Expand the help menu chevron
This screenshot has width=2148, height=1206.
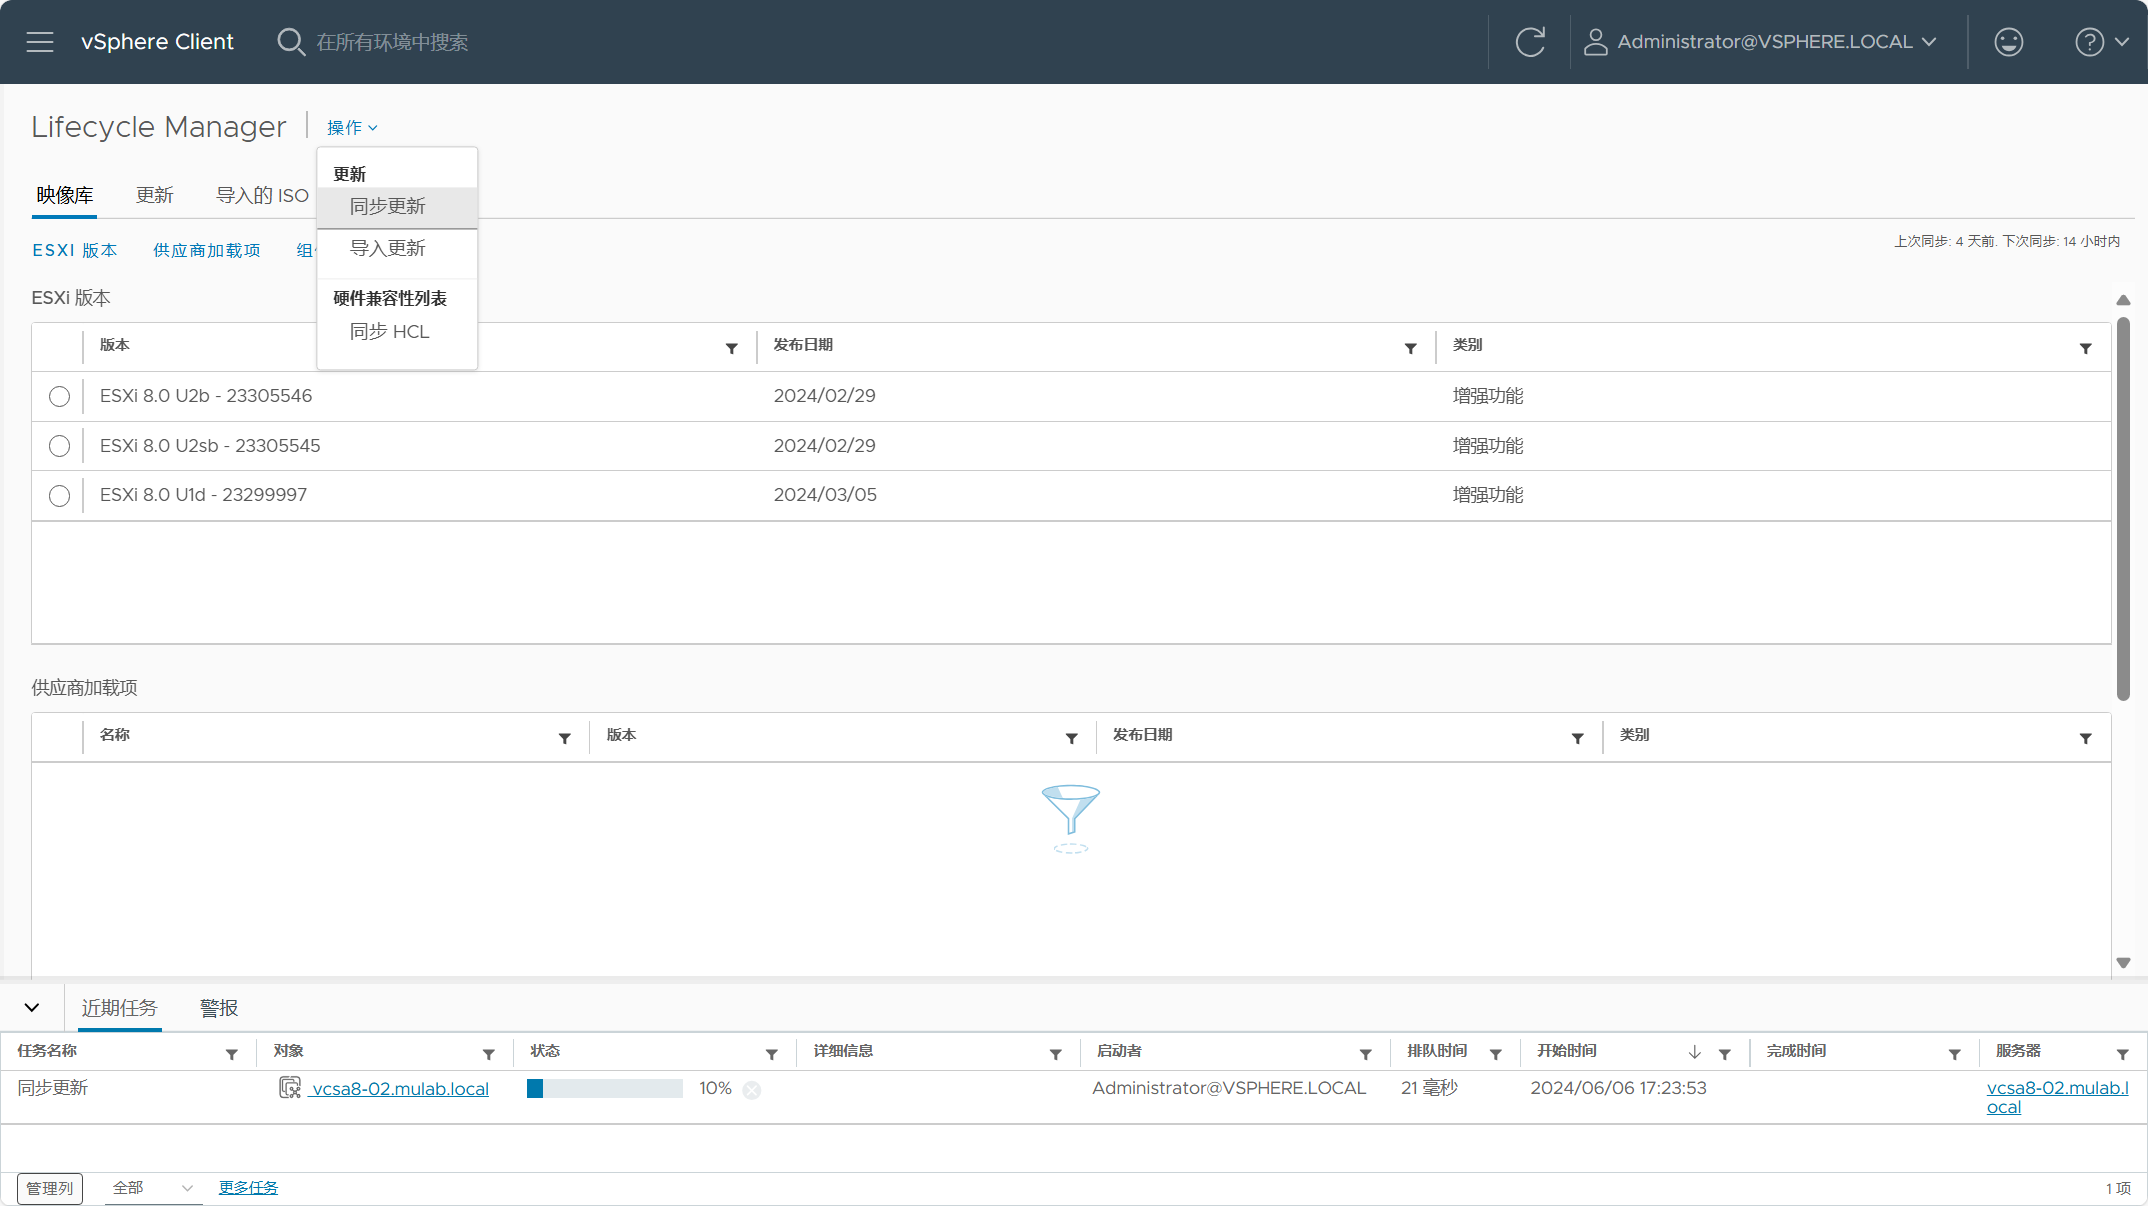pyautogui.click(x=2122, y=42)
